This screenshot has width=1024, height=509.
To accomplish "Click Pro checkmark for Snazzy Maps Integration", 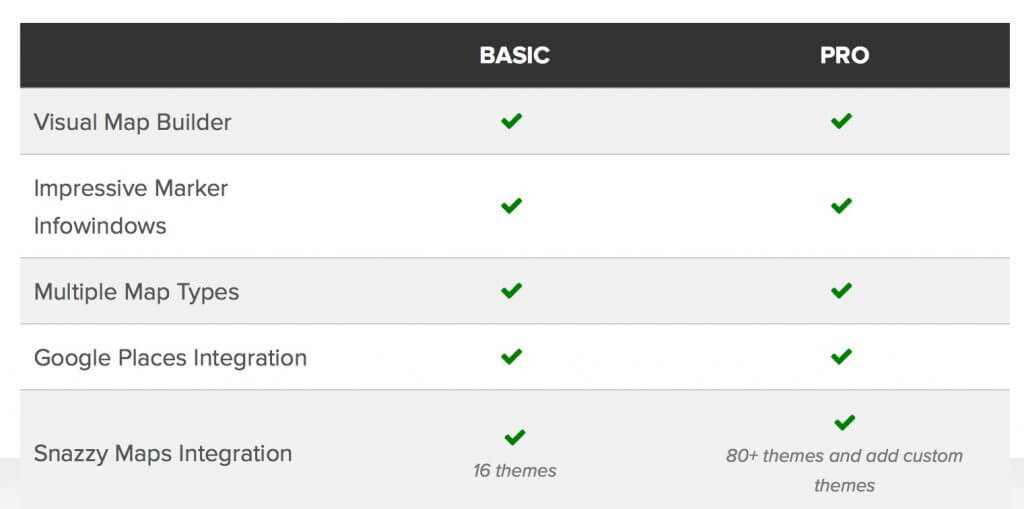I will point(844,423).
